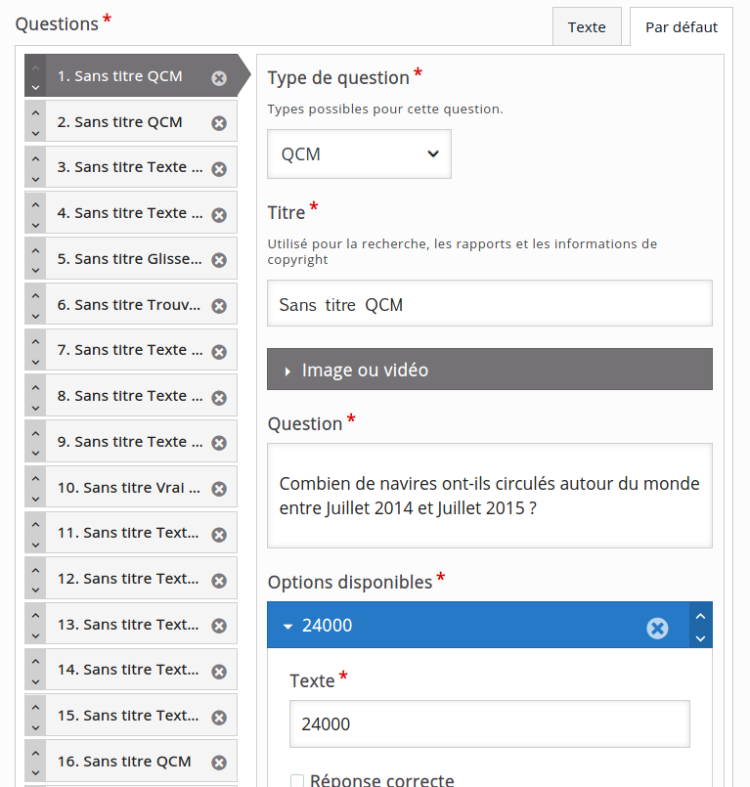Tick the Réponse correcte checkbox
The height and width of the screenshot is (787, 750).
(297, 780)
